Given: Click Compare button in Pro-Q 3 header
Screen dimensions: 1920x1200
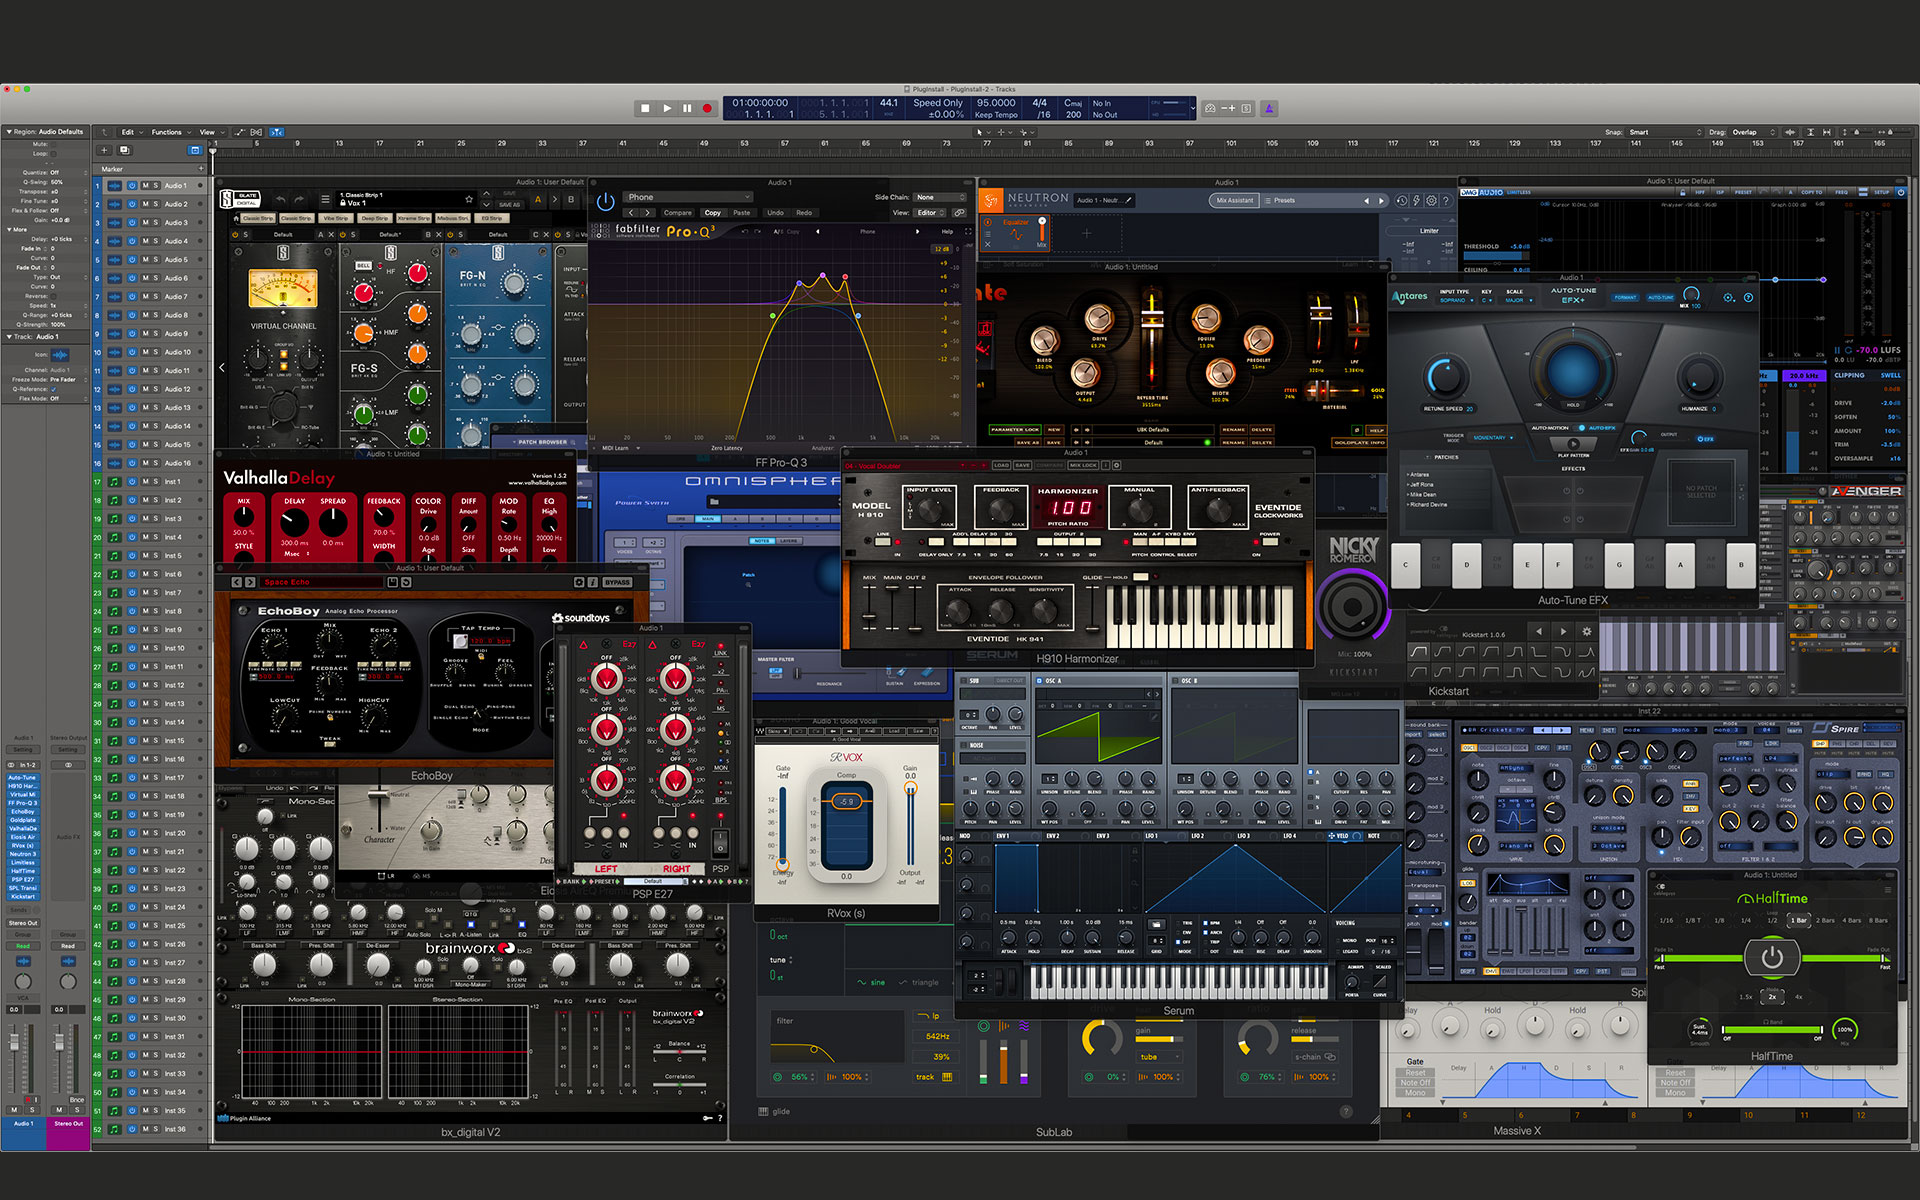Looking at the screenshot, I should (677, 213).
